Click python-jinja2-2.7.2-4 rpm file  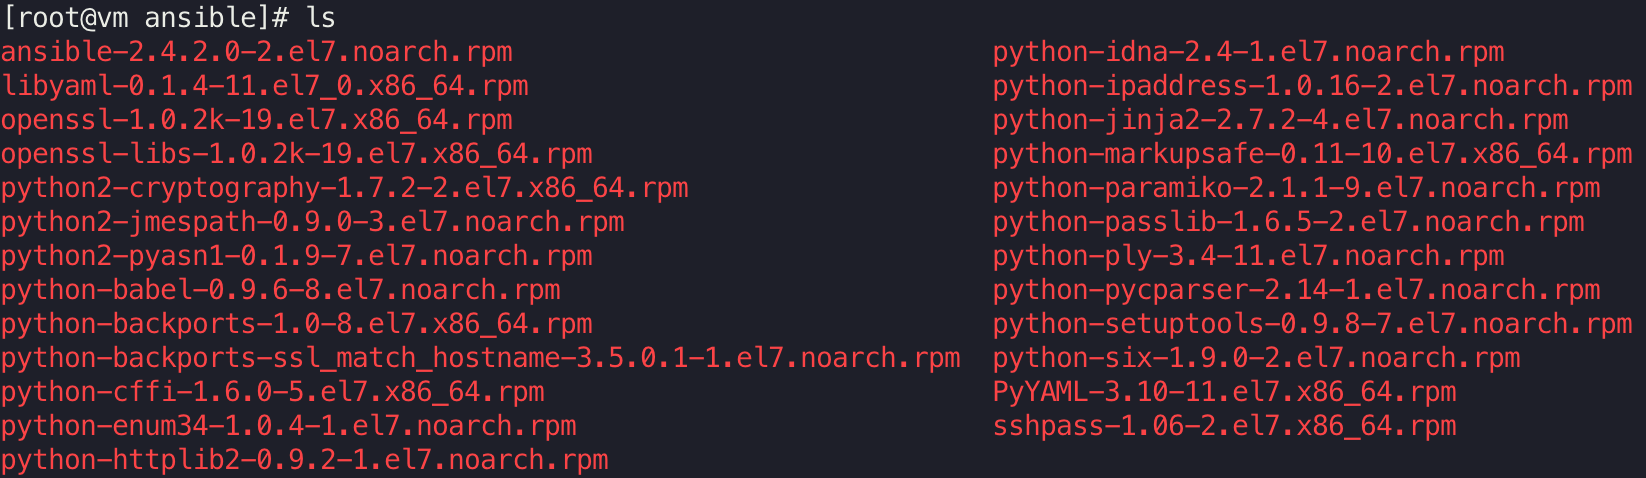pyautogui.click(x=1280, y=120)
